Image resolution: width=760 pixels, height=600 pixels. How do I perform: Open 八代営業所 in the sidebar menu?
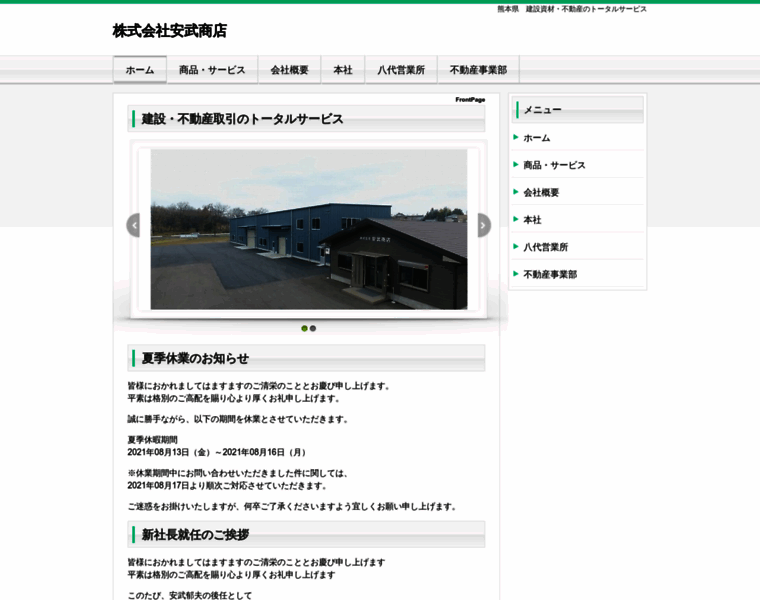pyautogui.click(x=545, y=247)
